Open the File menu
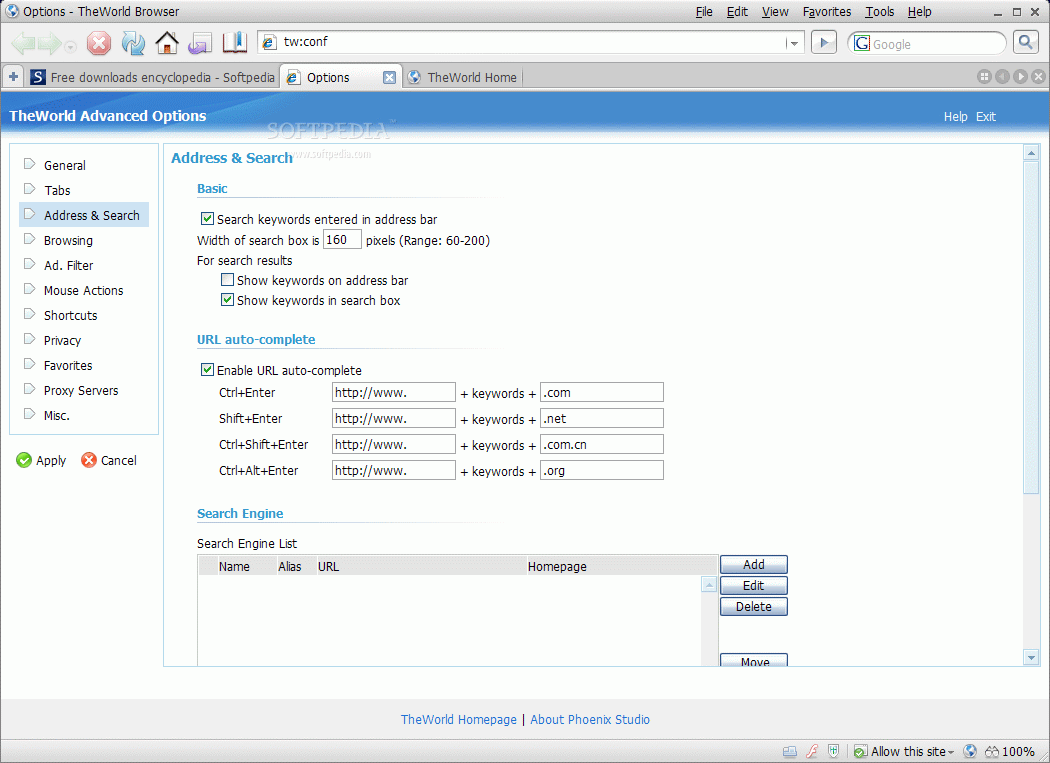1050x763 pixels. click(704, 12)
